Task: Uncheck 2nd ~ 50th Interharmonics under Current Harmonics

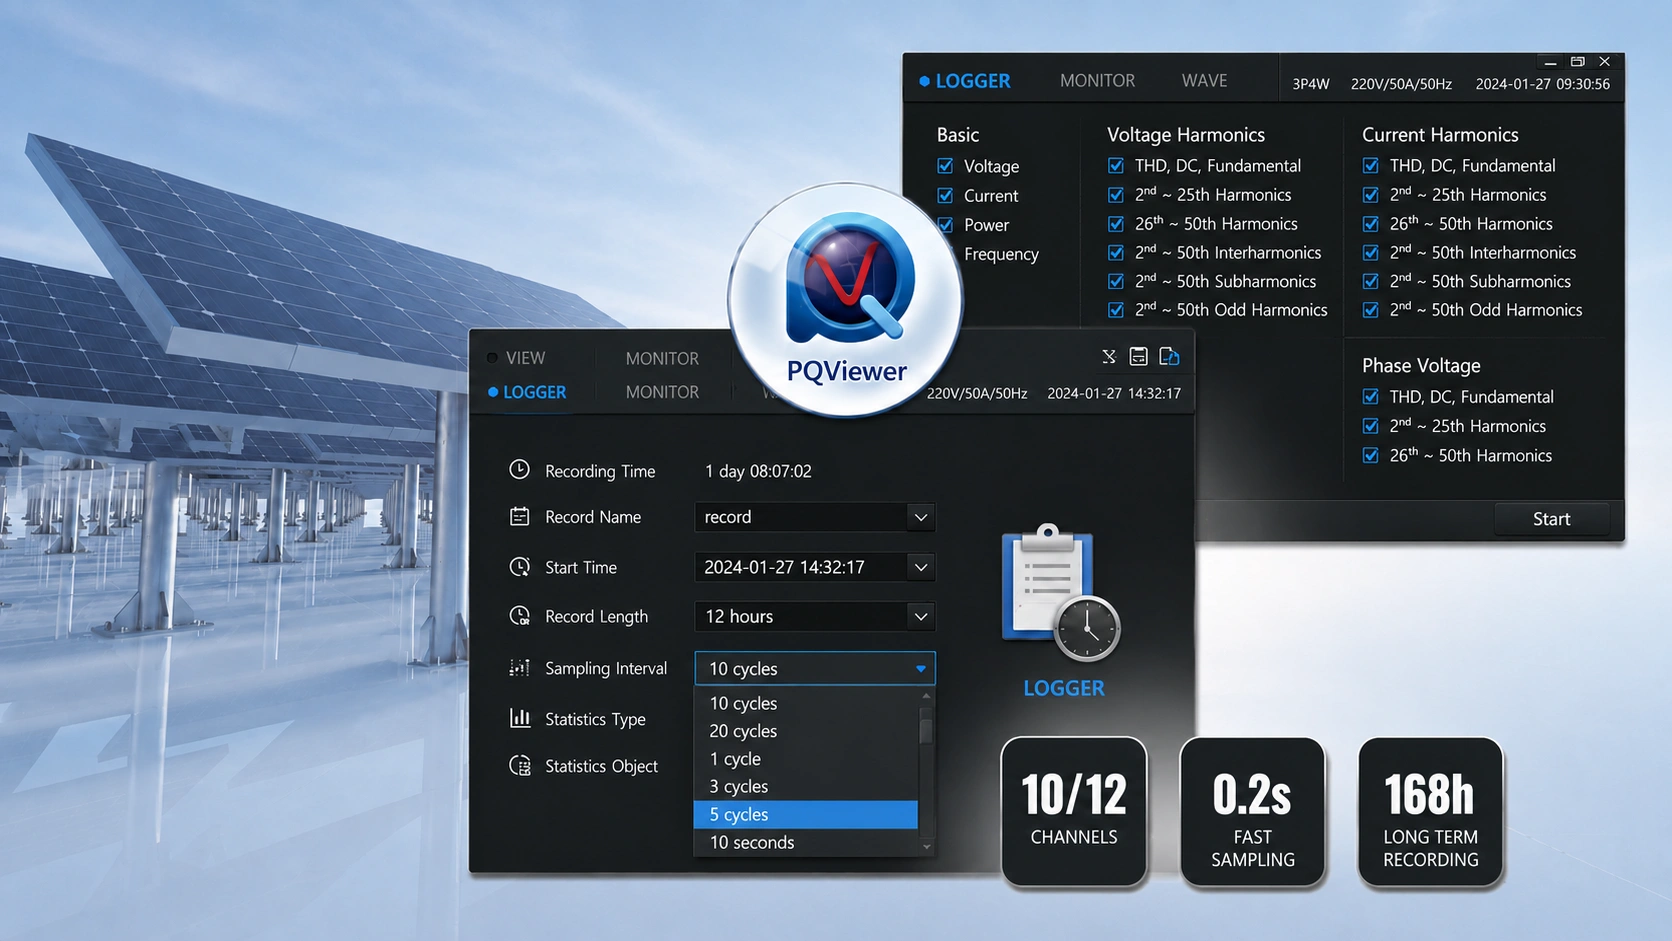Action: click(1371, 252)
